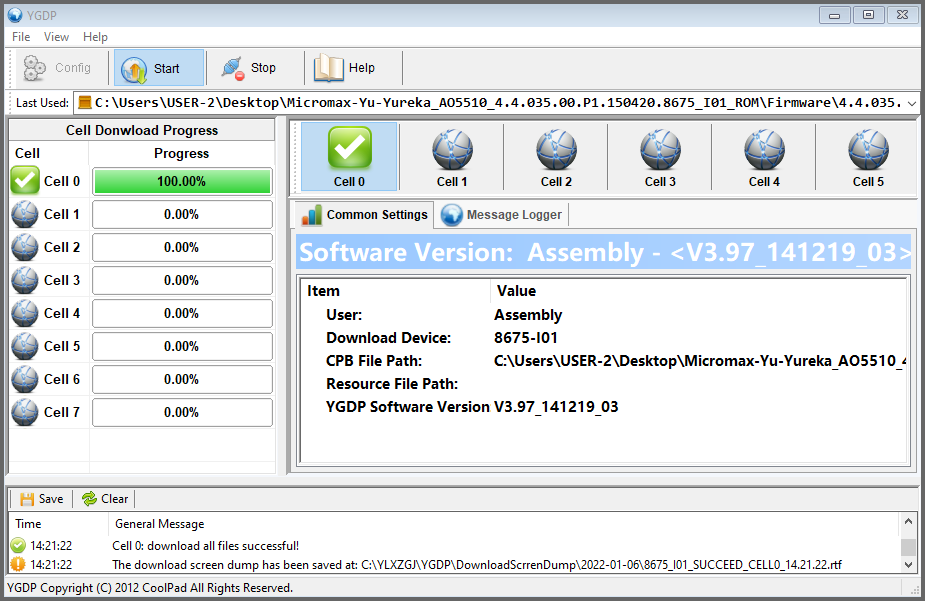
Task: Click the Software Version banner
Action: 603,252
